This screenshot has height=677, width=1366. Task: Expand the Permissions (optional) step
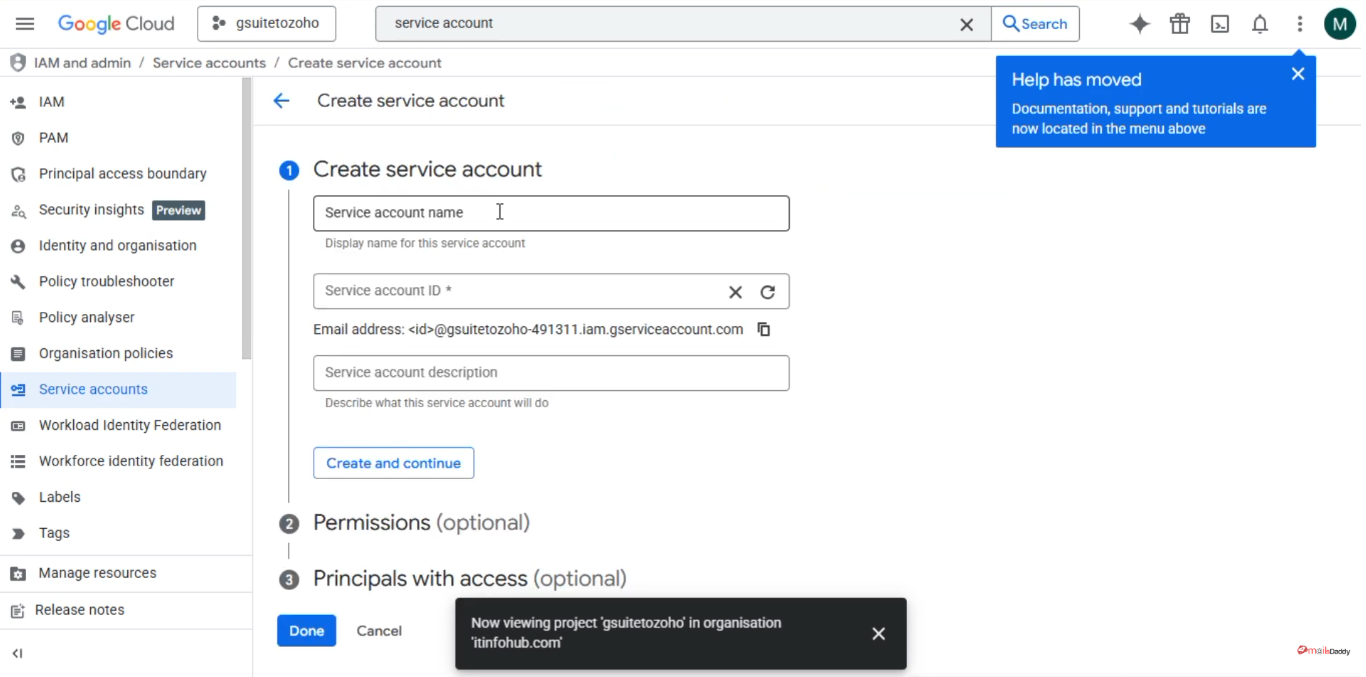421,523
